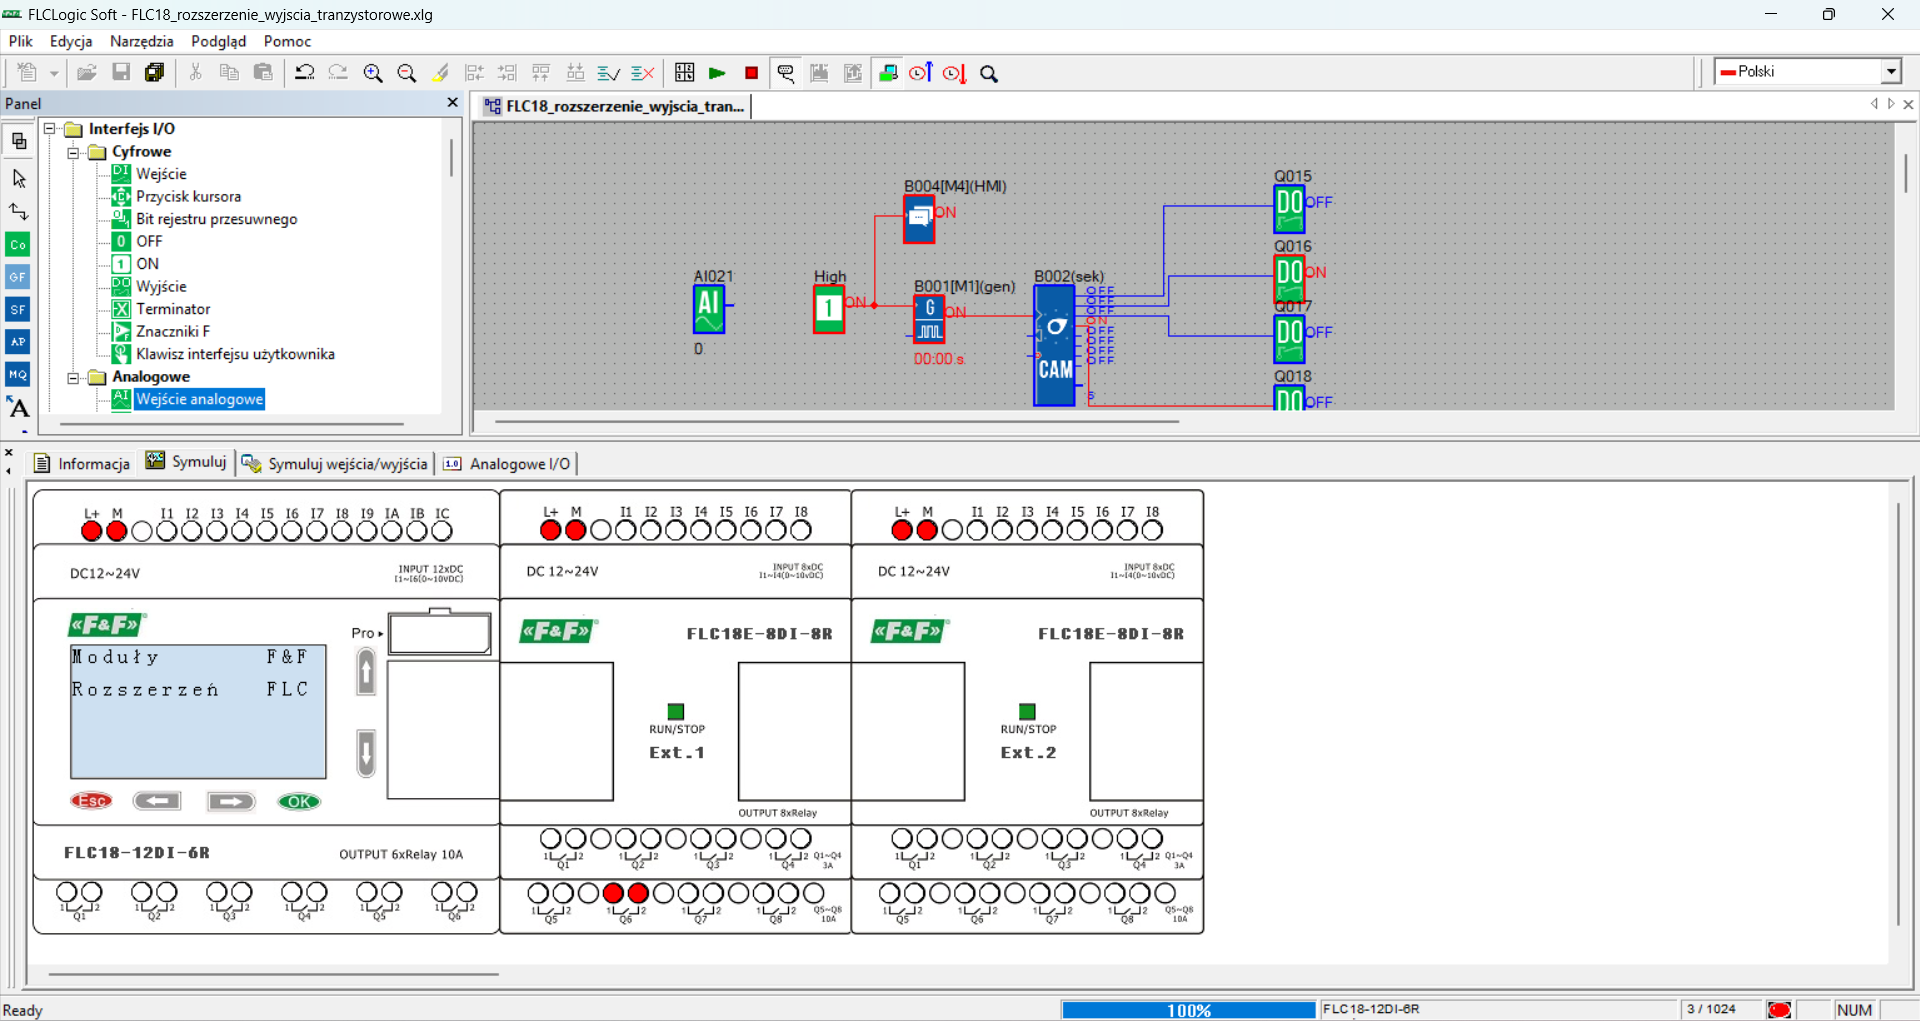Collapse the Cyfrowe tree folder
The image size is (1920, 1021).
[x=73, y=153]
